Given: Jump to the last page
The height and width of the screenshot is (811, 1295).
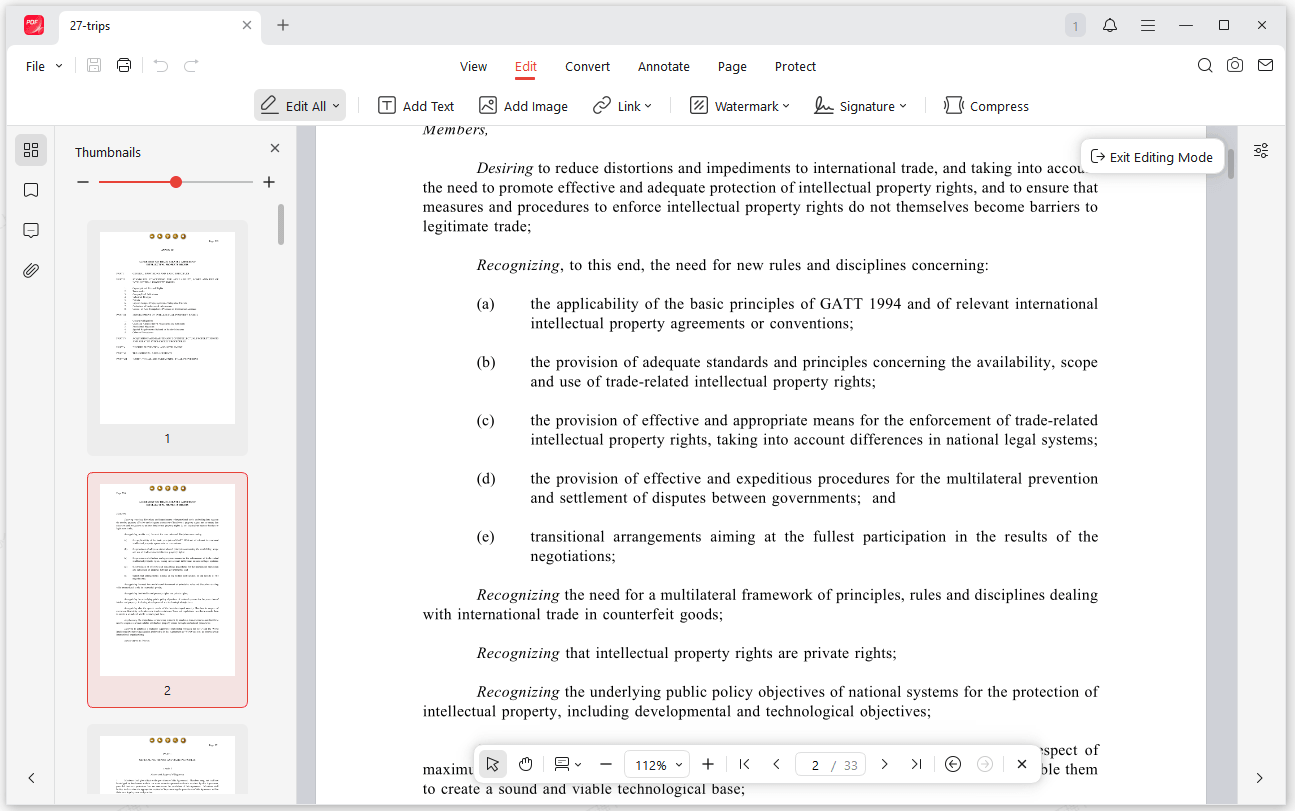Looking at the screenshot, I should [x=916, y=764].
